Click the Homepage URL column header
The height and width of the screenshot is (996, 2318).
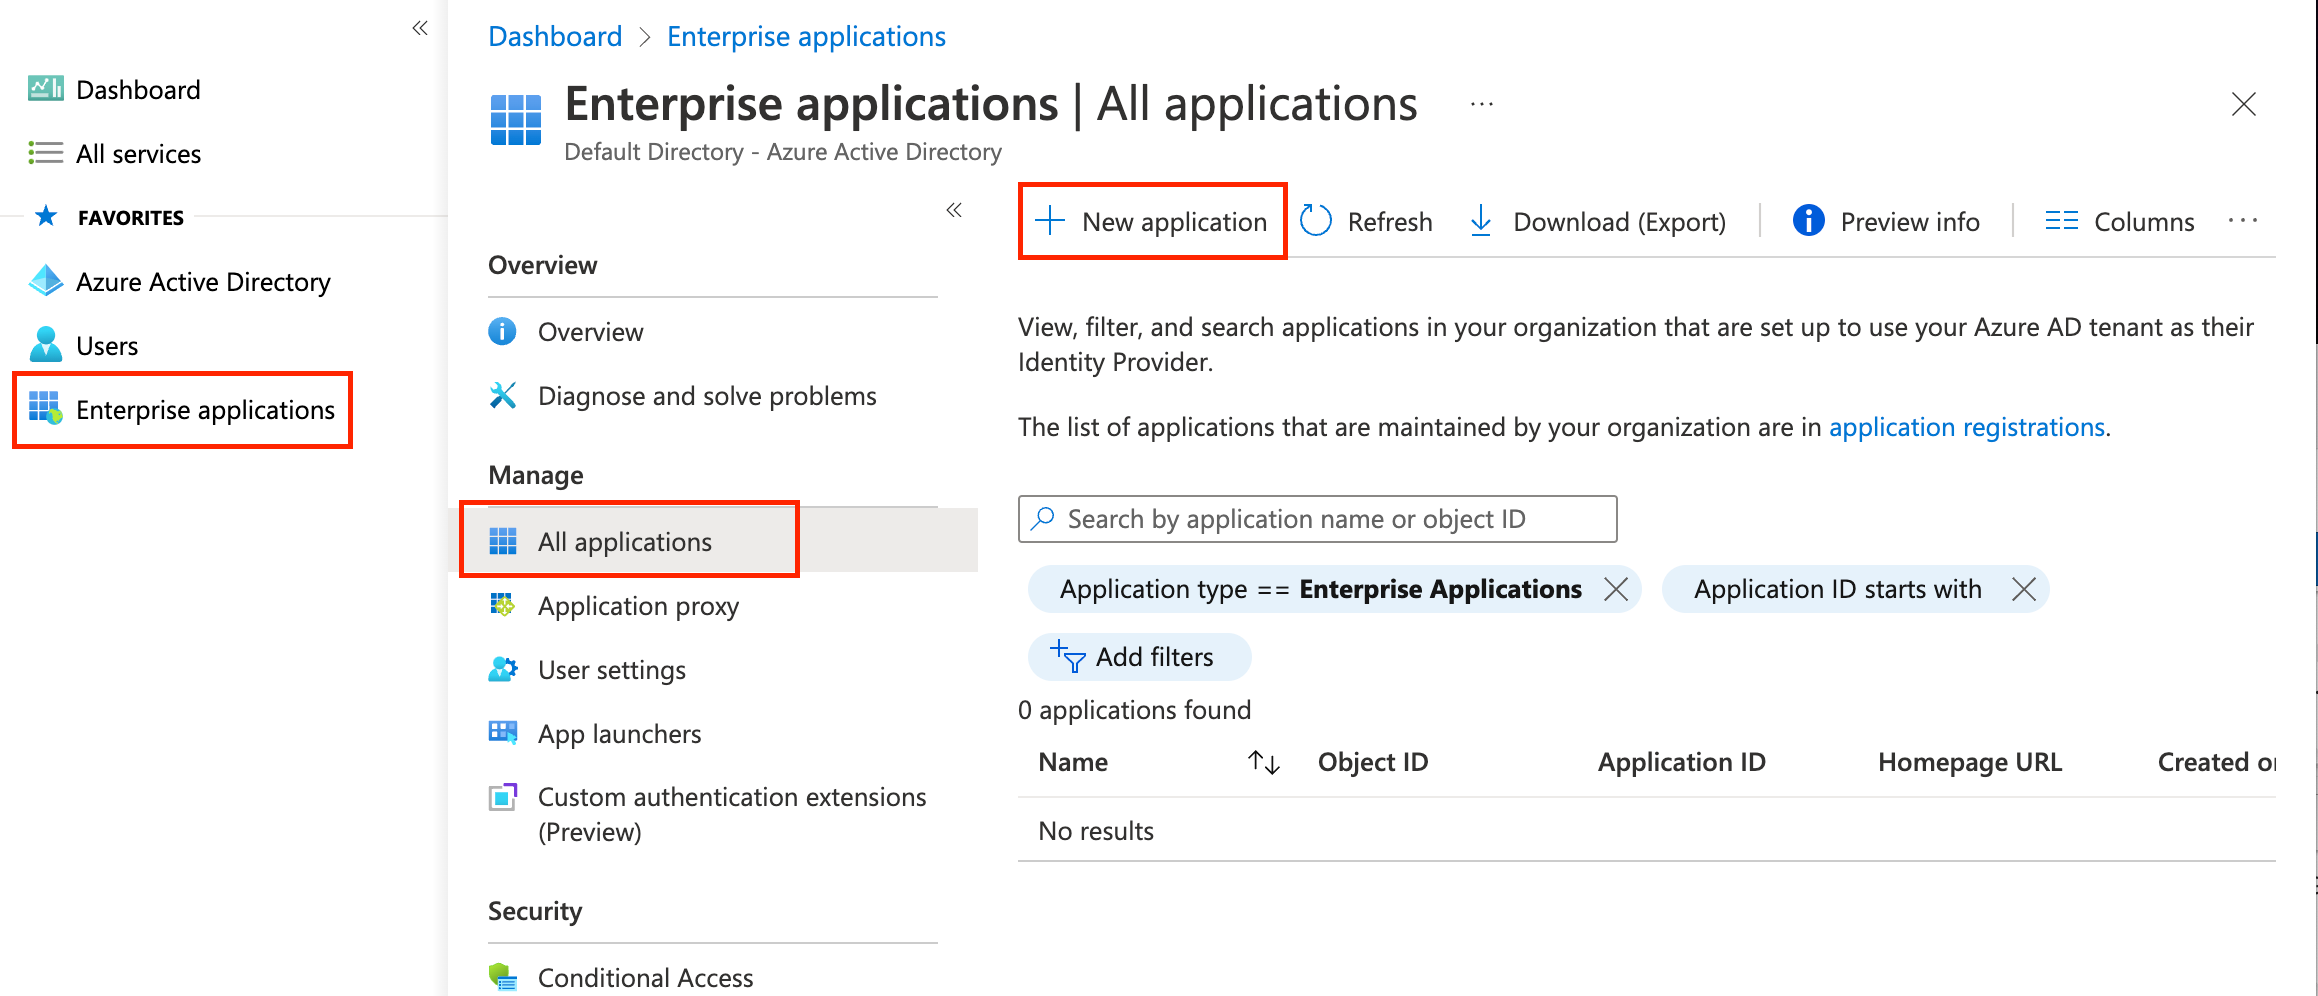1970,762
